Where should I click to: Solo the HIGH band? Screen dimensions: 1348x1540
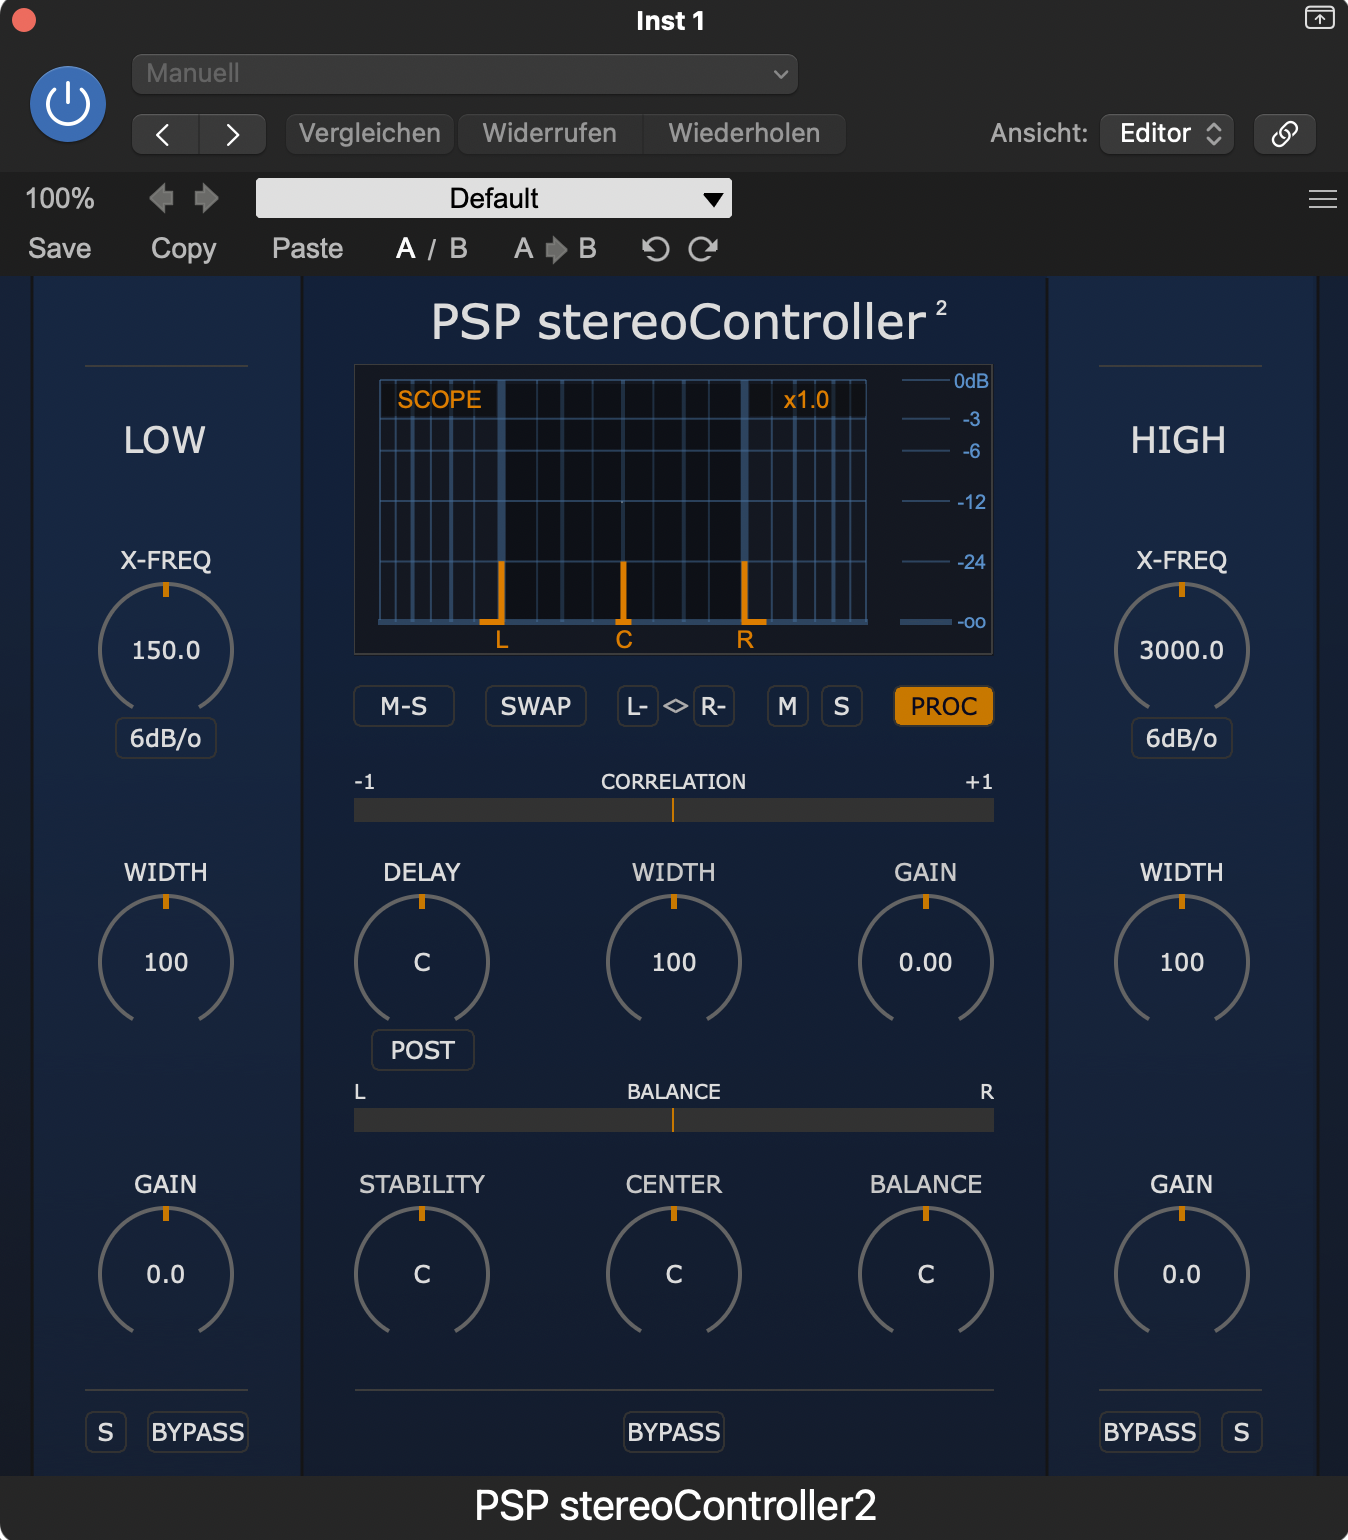(x=1242, y=1432)
